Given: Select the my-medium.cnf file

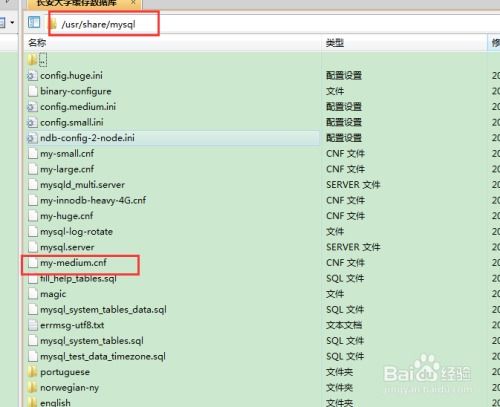Looking at the screenshot, I should coord(73,263).
